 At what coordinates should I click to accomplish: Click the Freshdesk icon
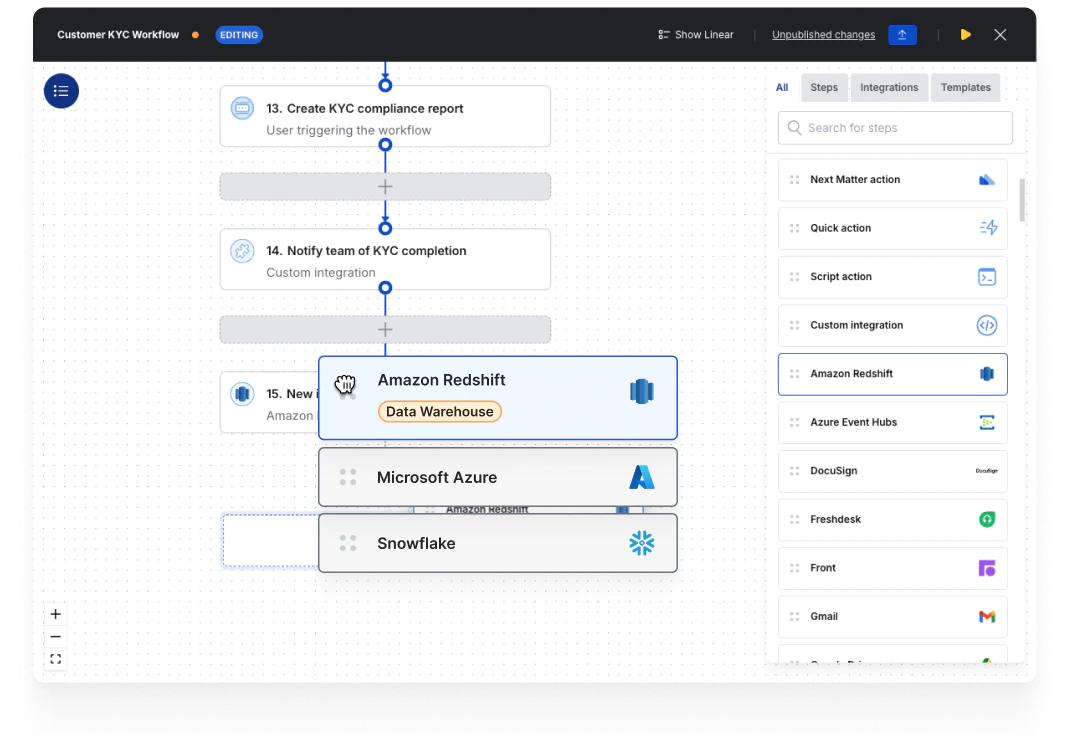pyautogui.click(x=987, y=519)
